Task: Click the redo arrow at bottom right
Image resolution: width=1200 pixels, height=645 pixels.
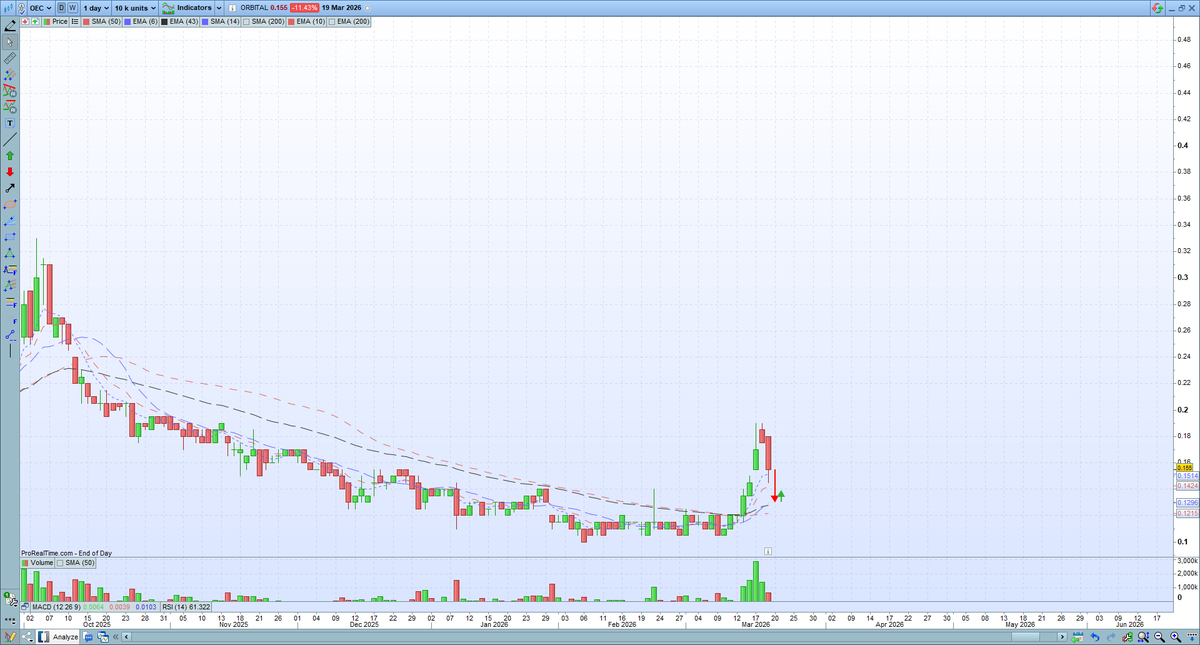Action: (1113, 636)
